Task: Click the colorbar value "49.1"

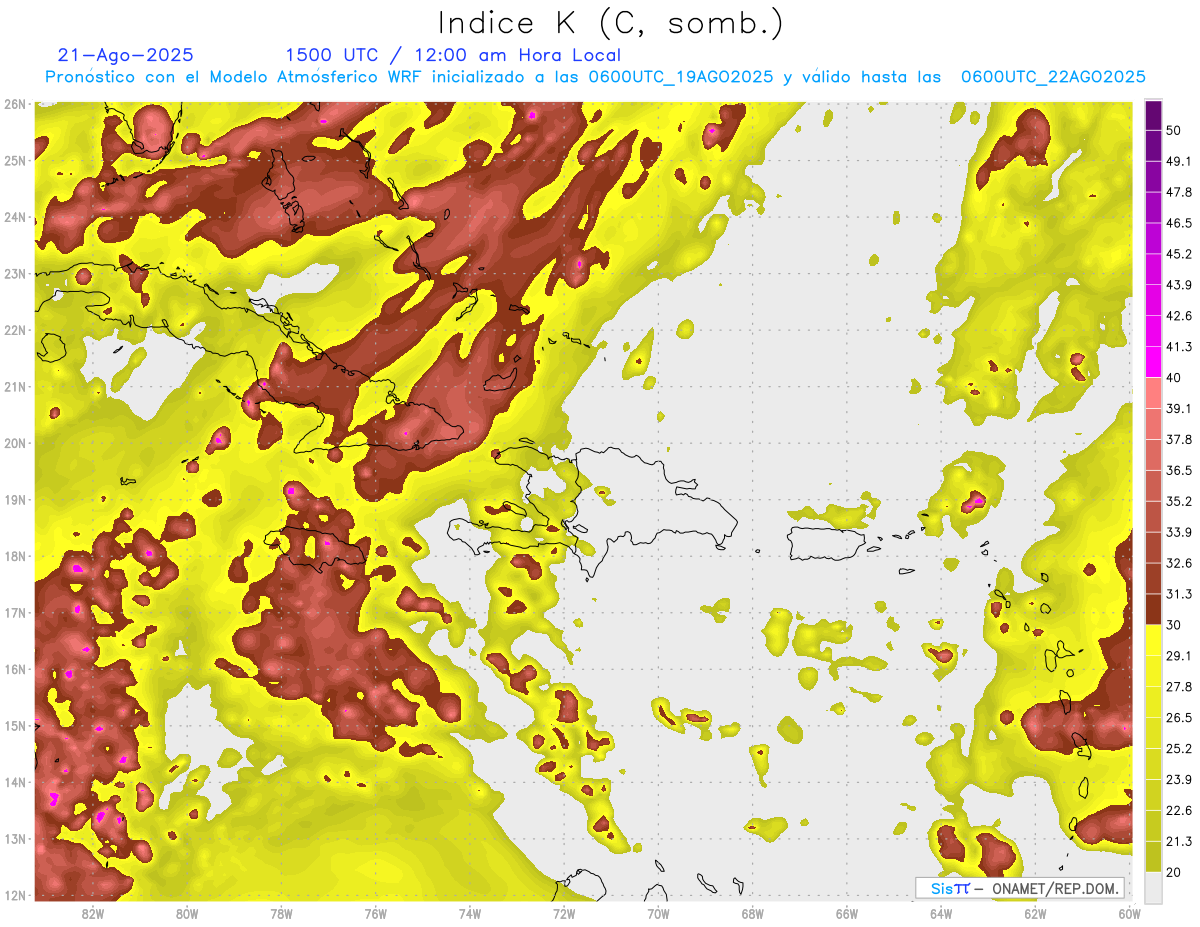Action: click(1178, 161)
